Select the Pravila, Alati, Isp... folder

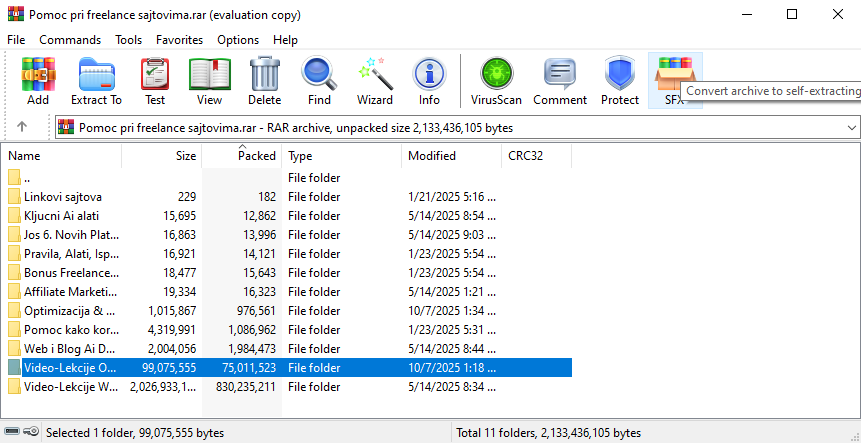(71, 254)
